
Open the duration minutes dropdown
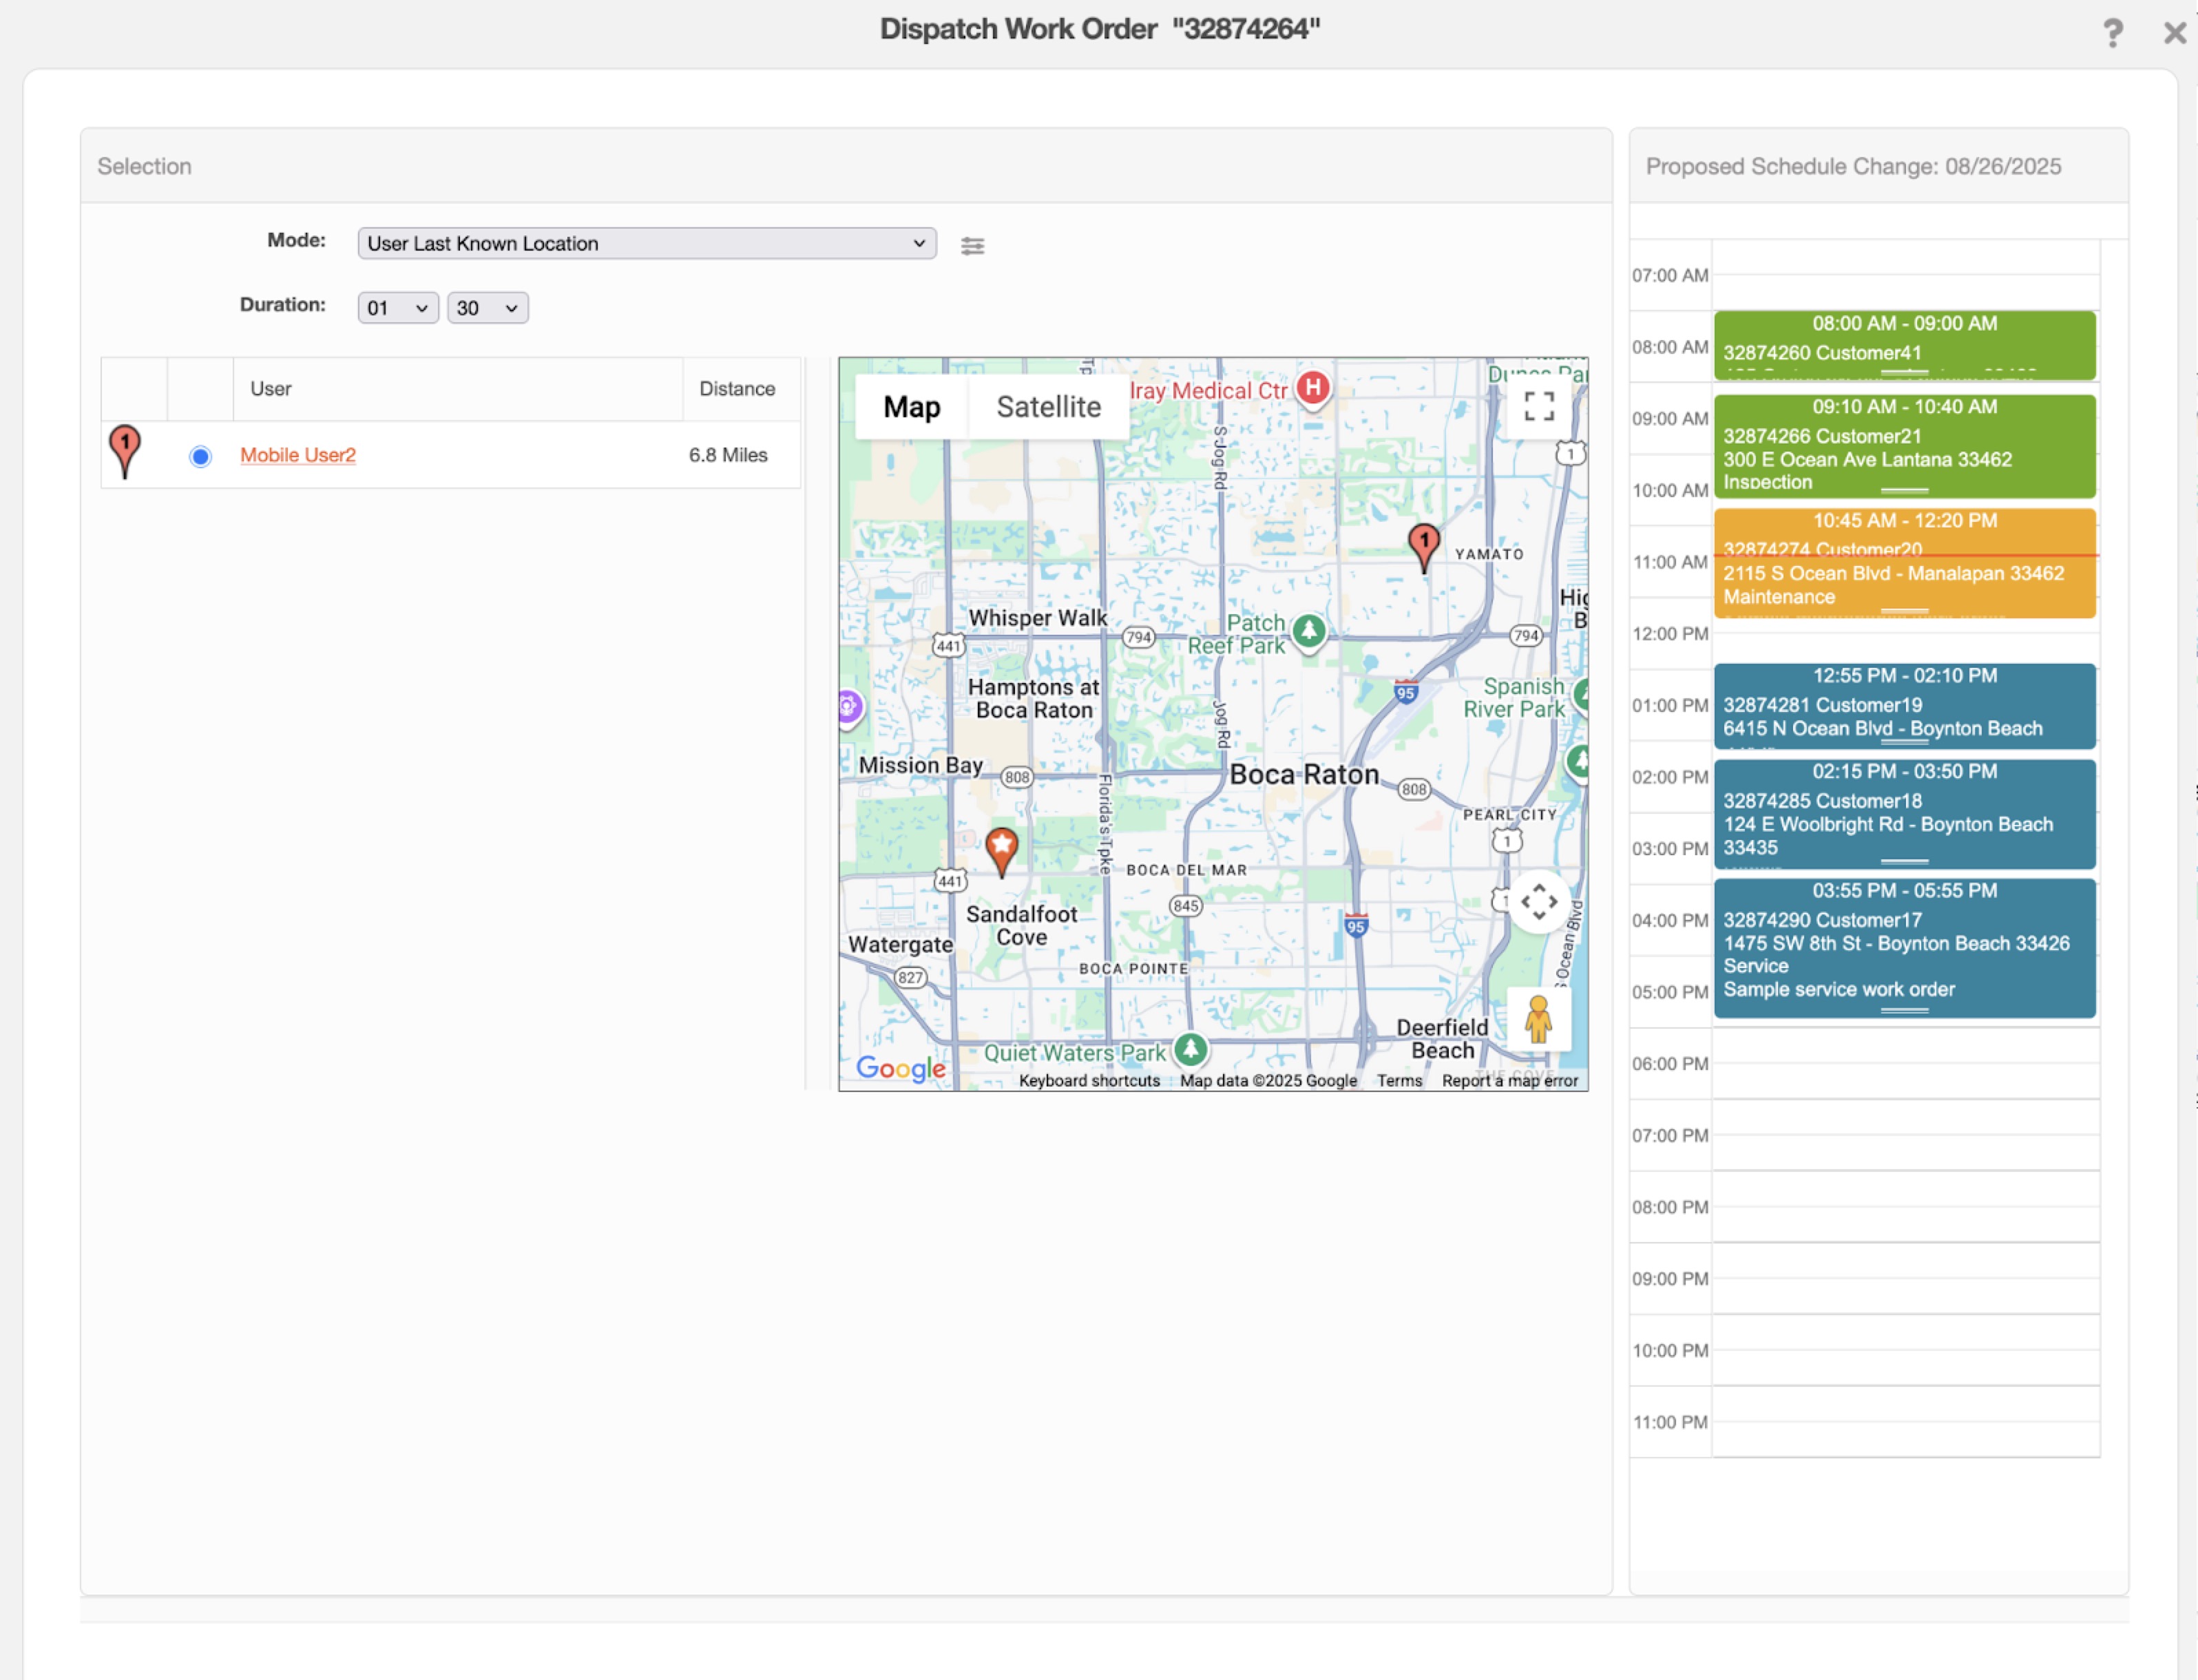[x=487, y=308]
